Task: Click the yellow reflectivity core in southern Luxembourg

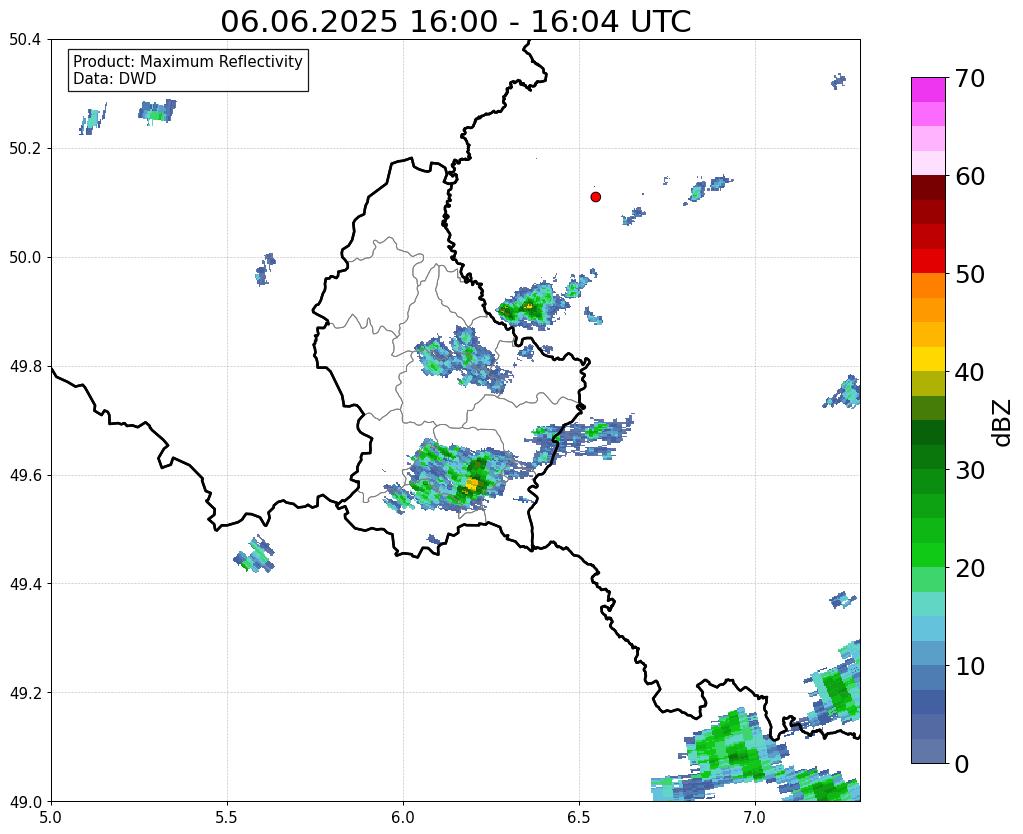Action: tap(472, 484)
